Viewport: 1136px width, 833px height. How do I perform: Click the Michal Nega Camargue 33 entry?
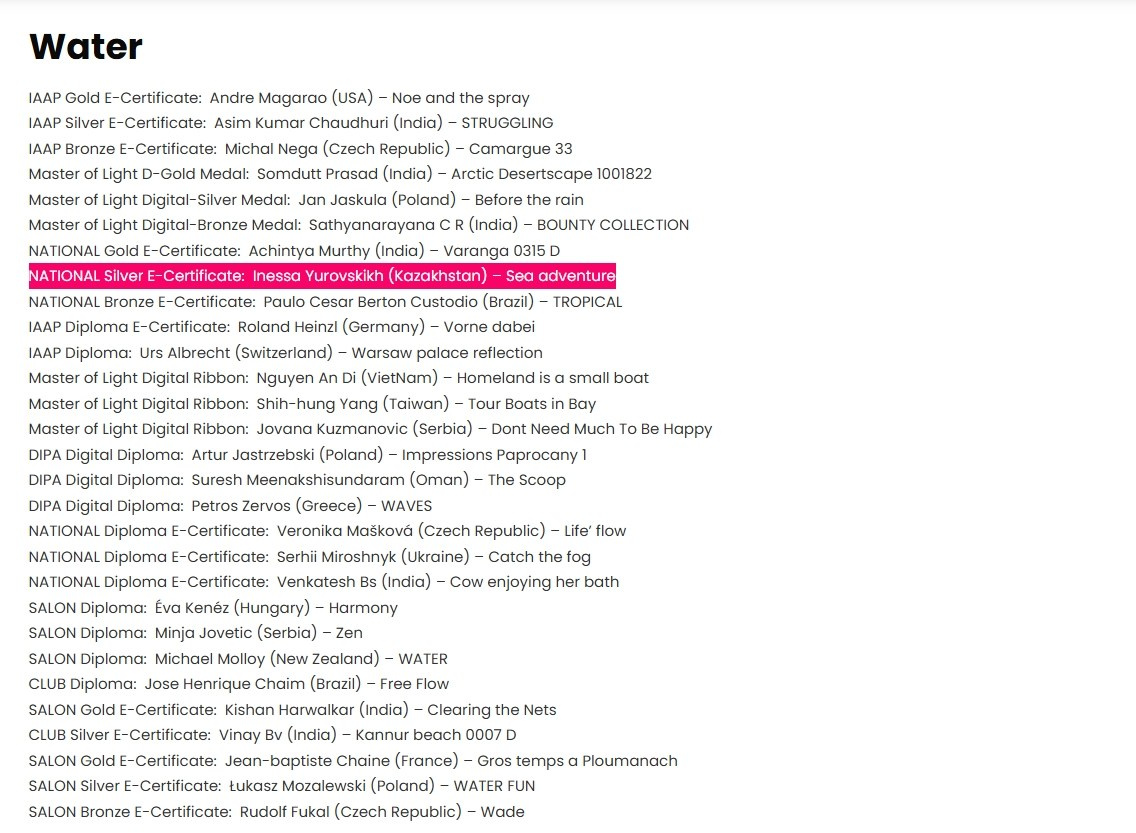[x=300, y=149]
